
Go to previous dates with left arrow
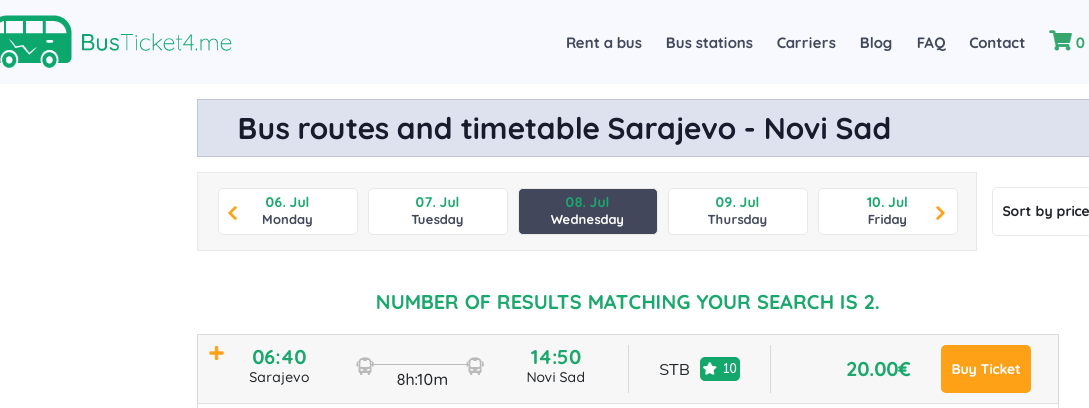233,212
